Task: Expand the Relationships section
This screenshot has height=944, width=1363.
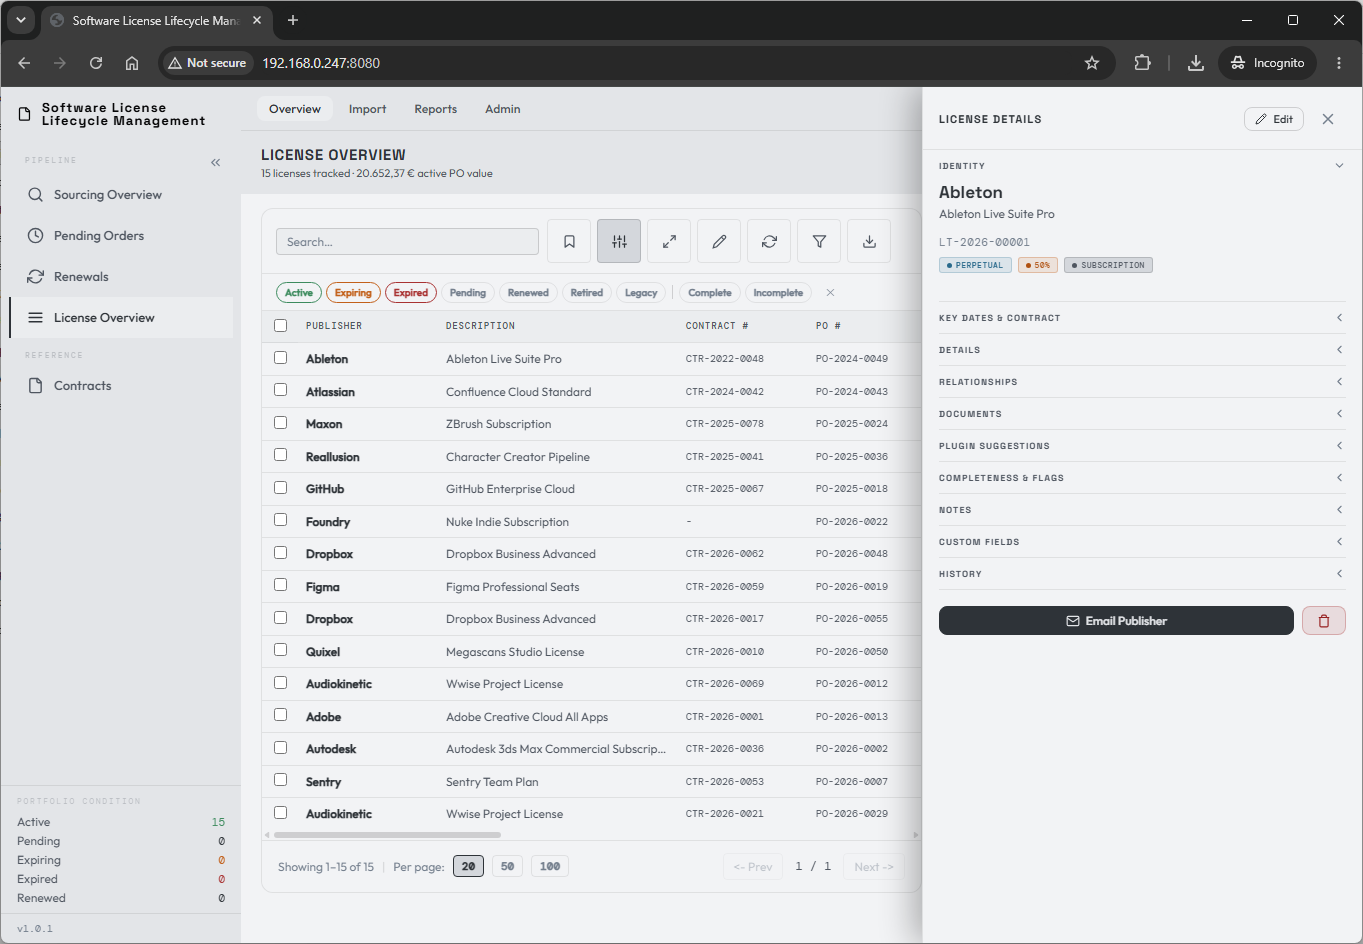Action: [x=1142, y=382]
